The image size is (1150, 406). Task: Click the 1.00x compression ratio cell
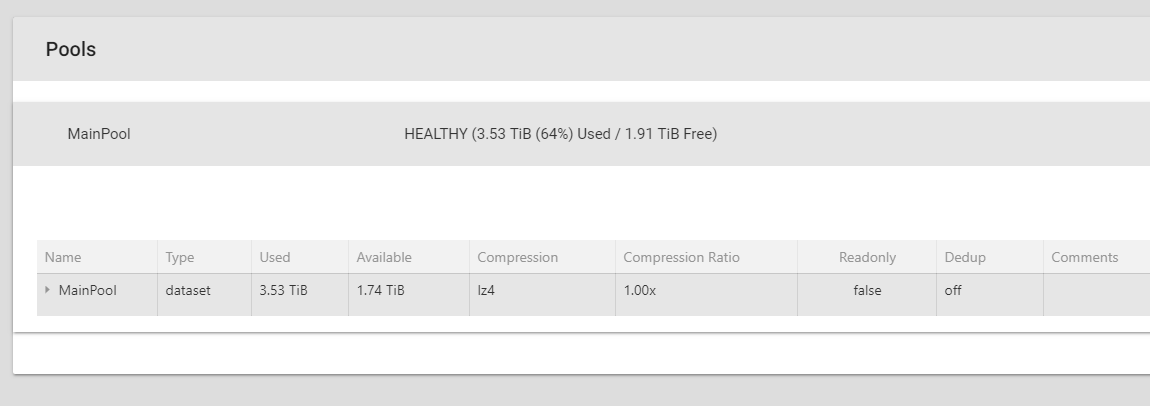[640, 291]
